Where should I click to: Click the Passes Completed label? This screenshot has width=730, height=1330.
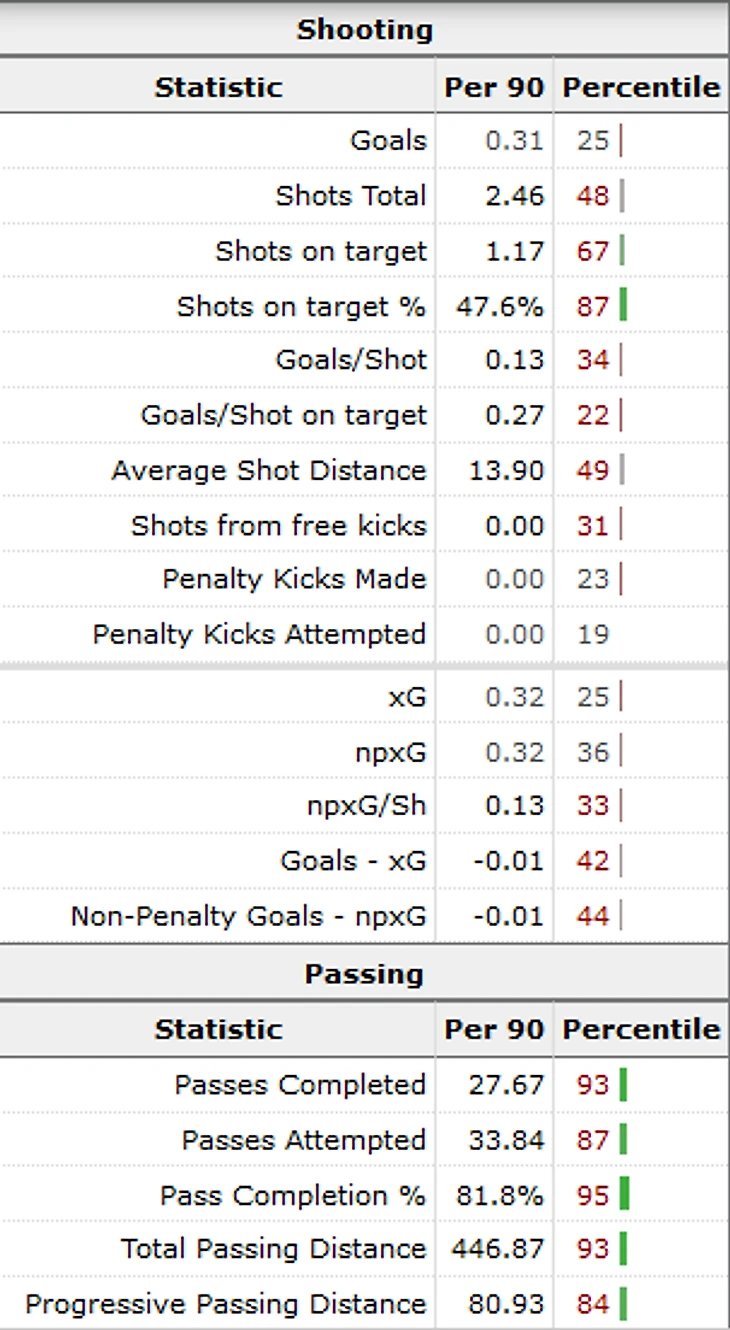pyautogui.click(x=300, y=1085)
